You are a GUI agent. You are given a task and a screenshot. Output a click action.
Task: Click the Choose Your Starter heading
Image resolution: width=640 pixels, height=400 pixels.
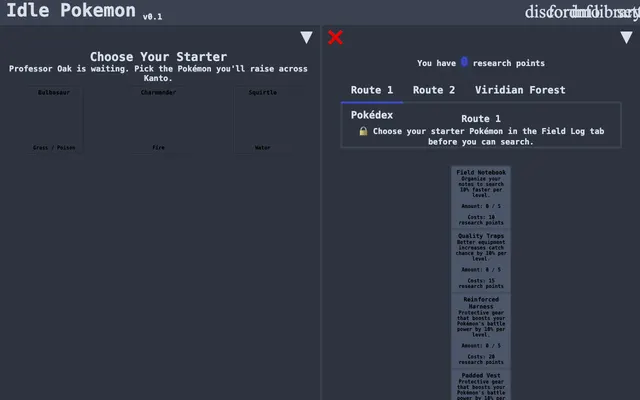tap(158, 57)
